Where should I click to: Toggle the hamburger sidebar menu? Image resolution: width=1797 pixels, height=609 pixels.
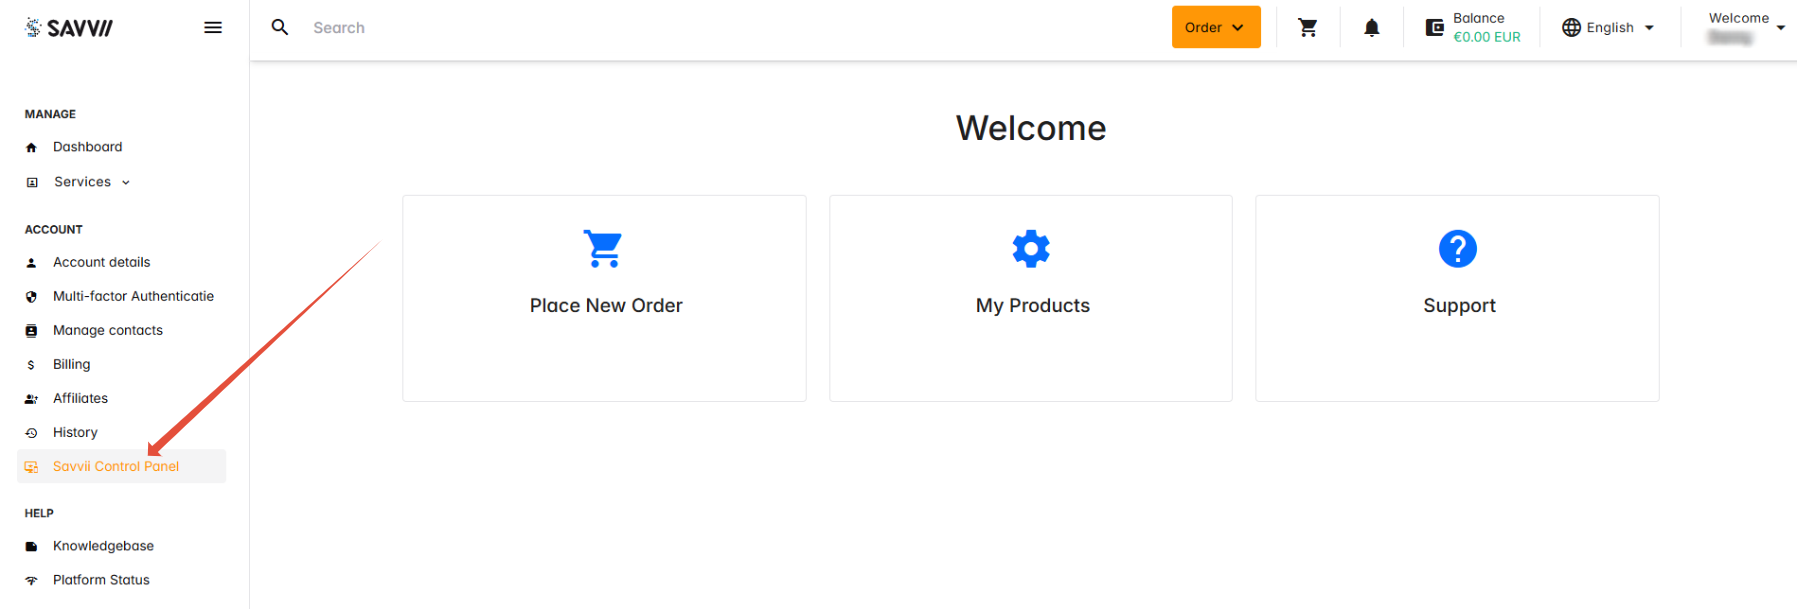click(x=212, y=28)
